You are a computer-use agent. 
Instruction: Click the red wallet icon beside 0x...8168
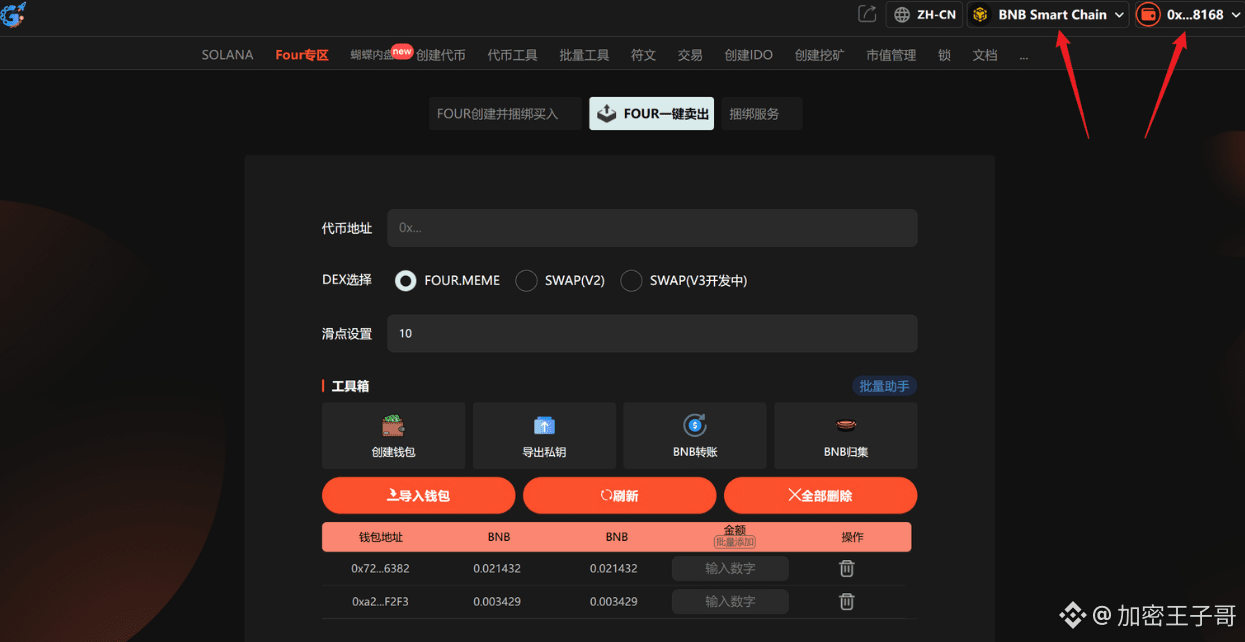point(1146,14)
